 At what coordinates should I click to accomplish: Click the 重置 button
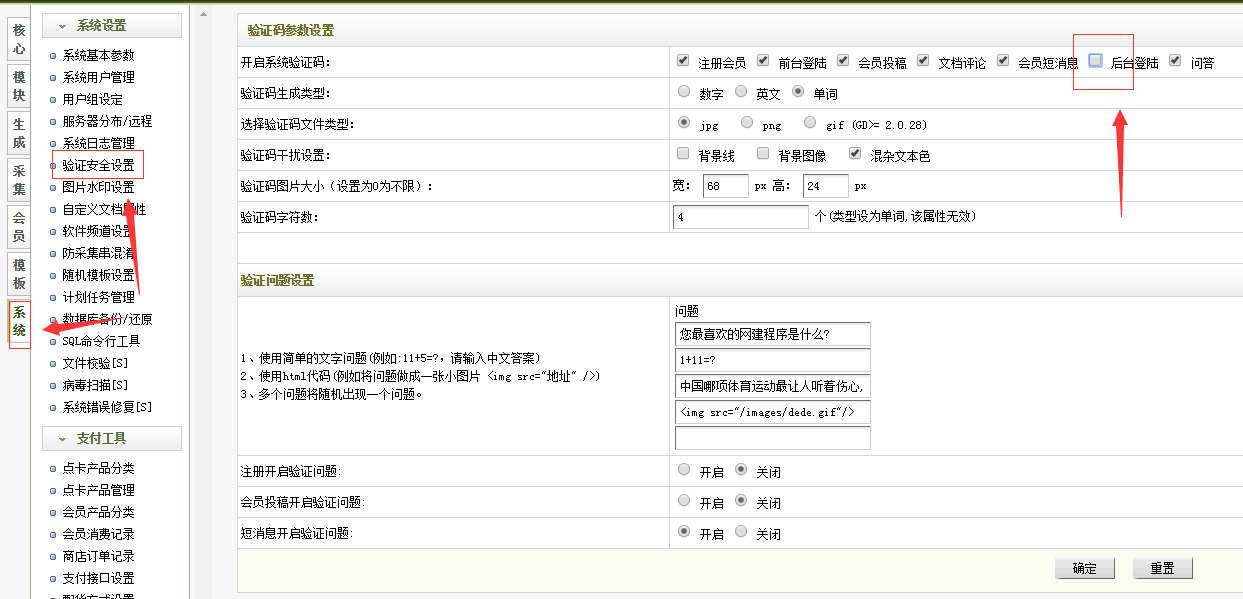1162,568
